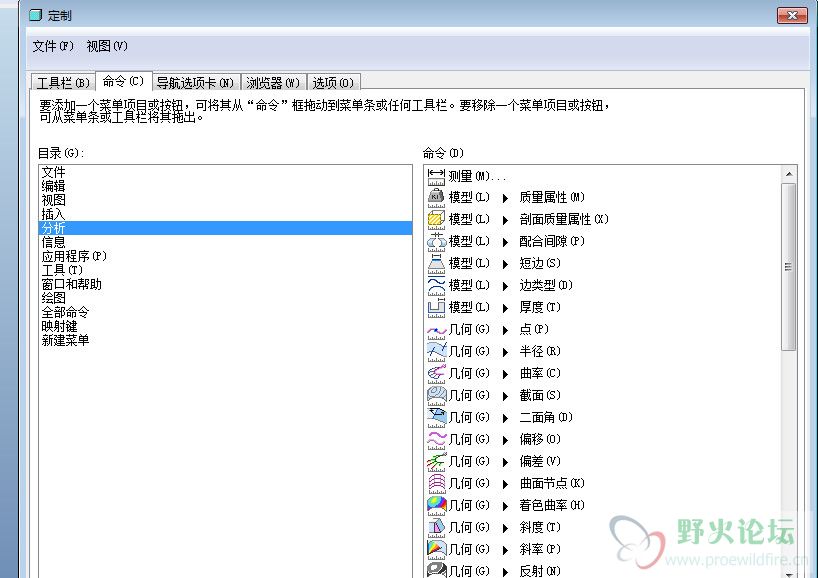Switch to the 导航选项卡(N) tab
This screenshot has width=818, height=578.
click(x=196, y=82)
